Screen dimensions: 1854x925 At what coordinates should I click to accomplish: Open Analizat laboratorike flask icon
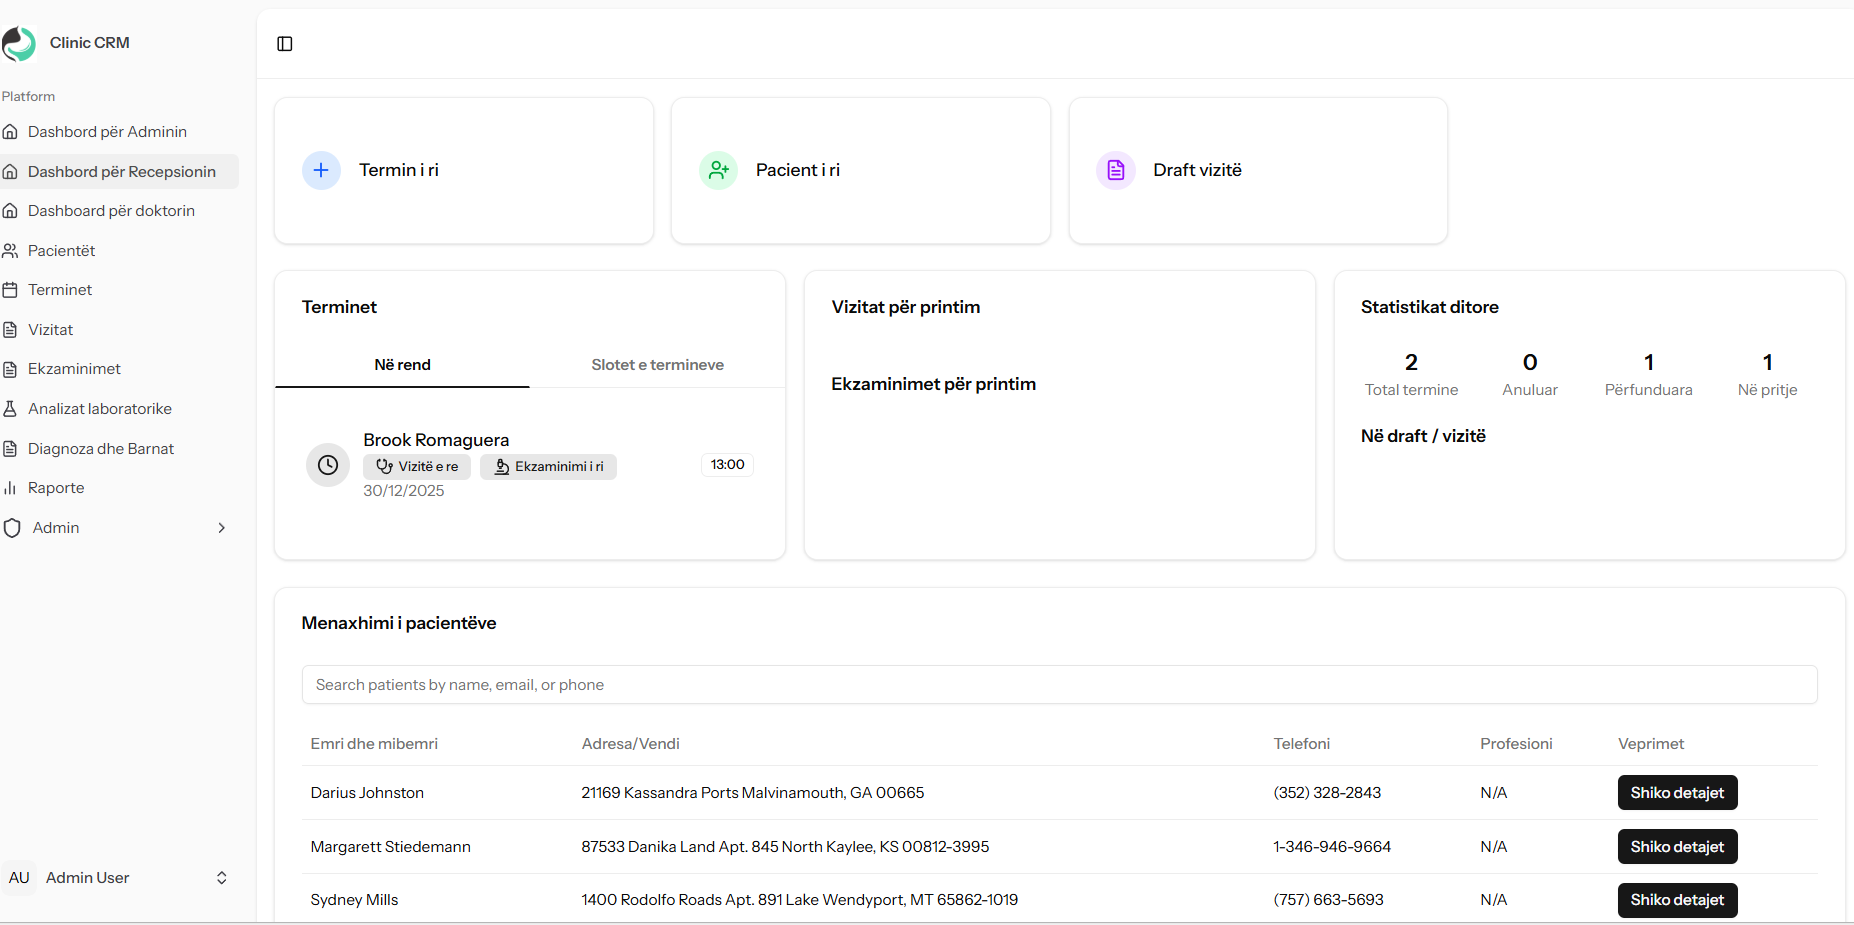tap(11, 409)
